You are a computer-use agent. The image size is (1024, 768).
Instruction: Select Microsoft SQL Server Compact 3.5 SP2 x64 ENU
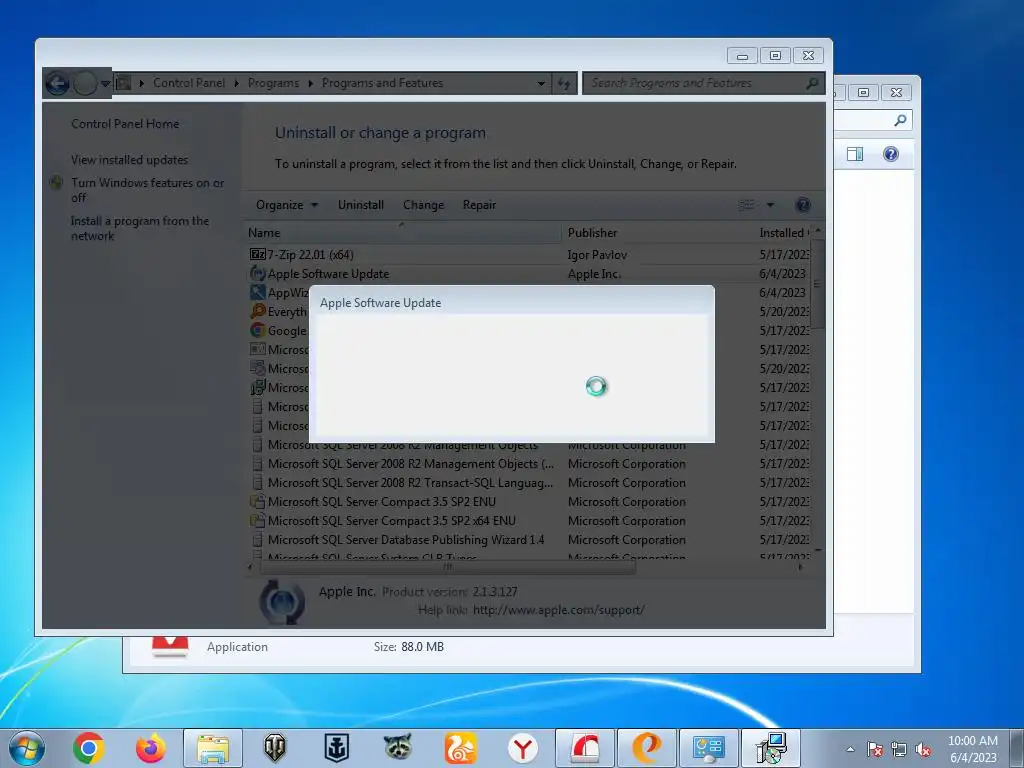(528, 520)
